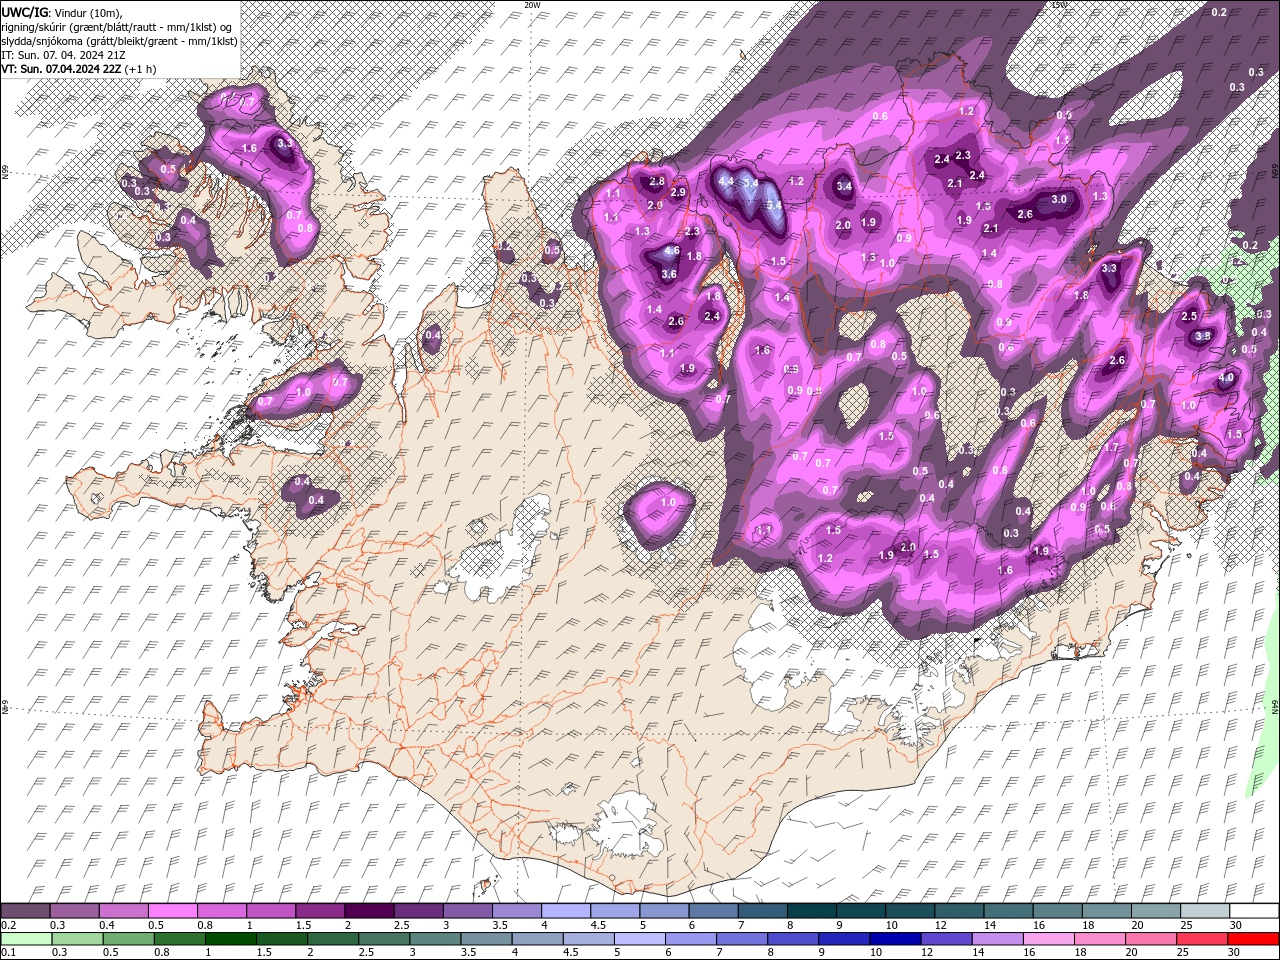
Task: Click the 4.4 value beside the 5.4 peak
Action: (726, 181)
